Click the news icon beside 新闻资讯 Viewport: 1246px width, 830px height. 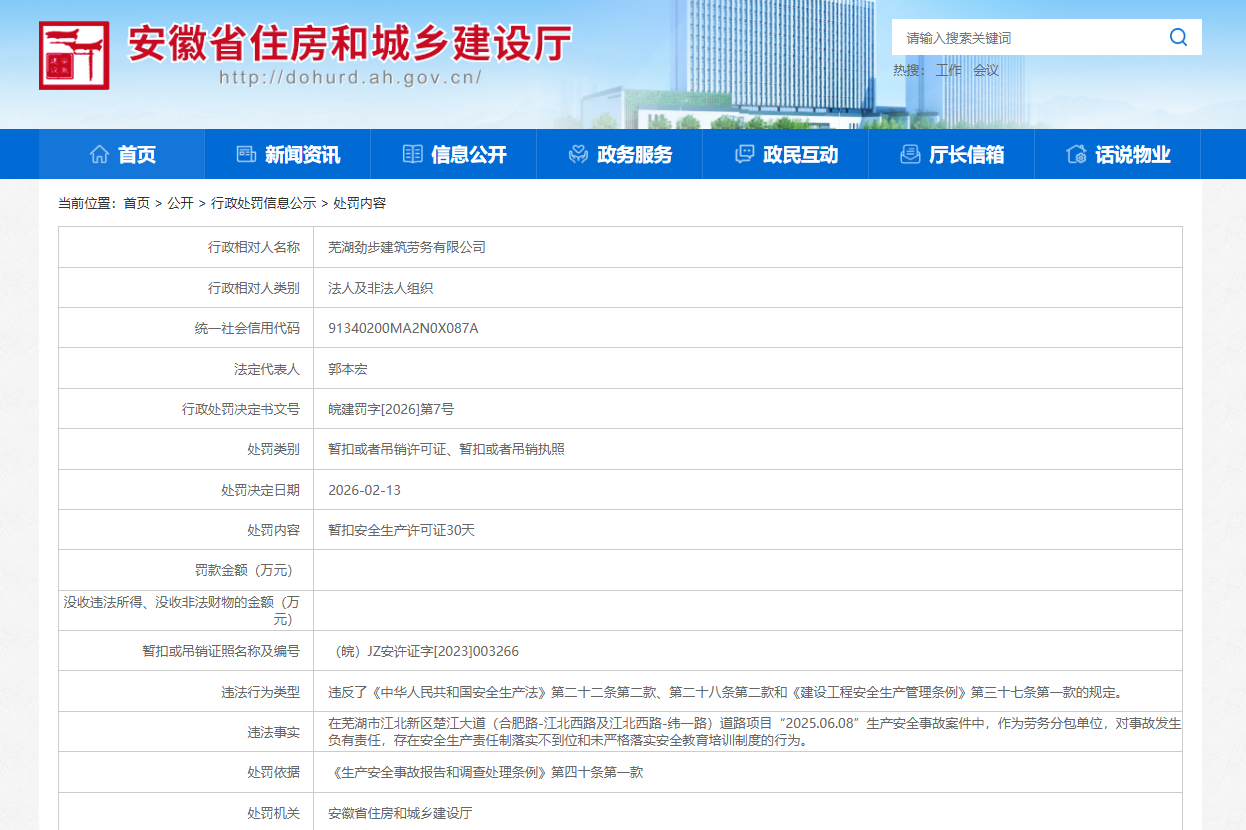(246, 154)
